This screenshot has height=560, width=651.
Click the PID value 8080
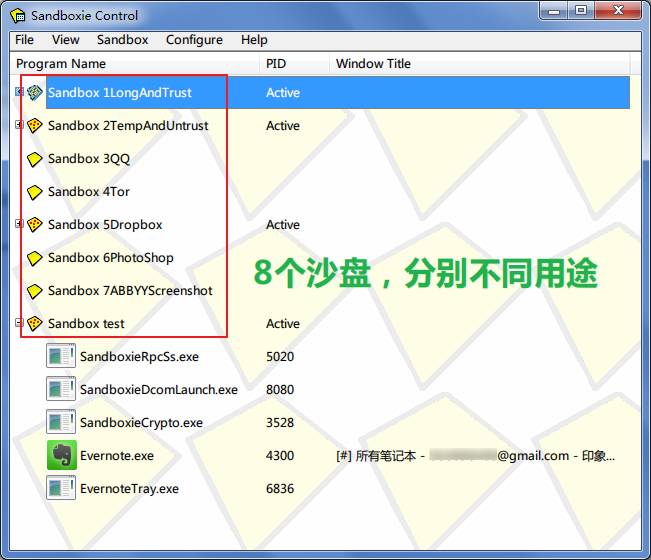pyautogui.click(x=280, y=389)
